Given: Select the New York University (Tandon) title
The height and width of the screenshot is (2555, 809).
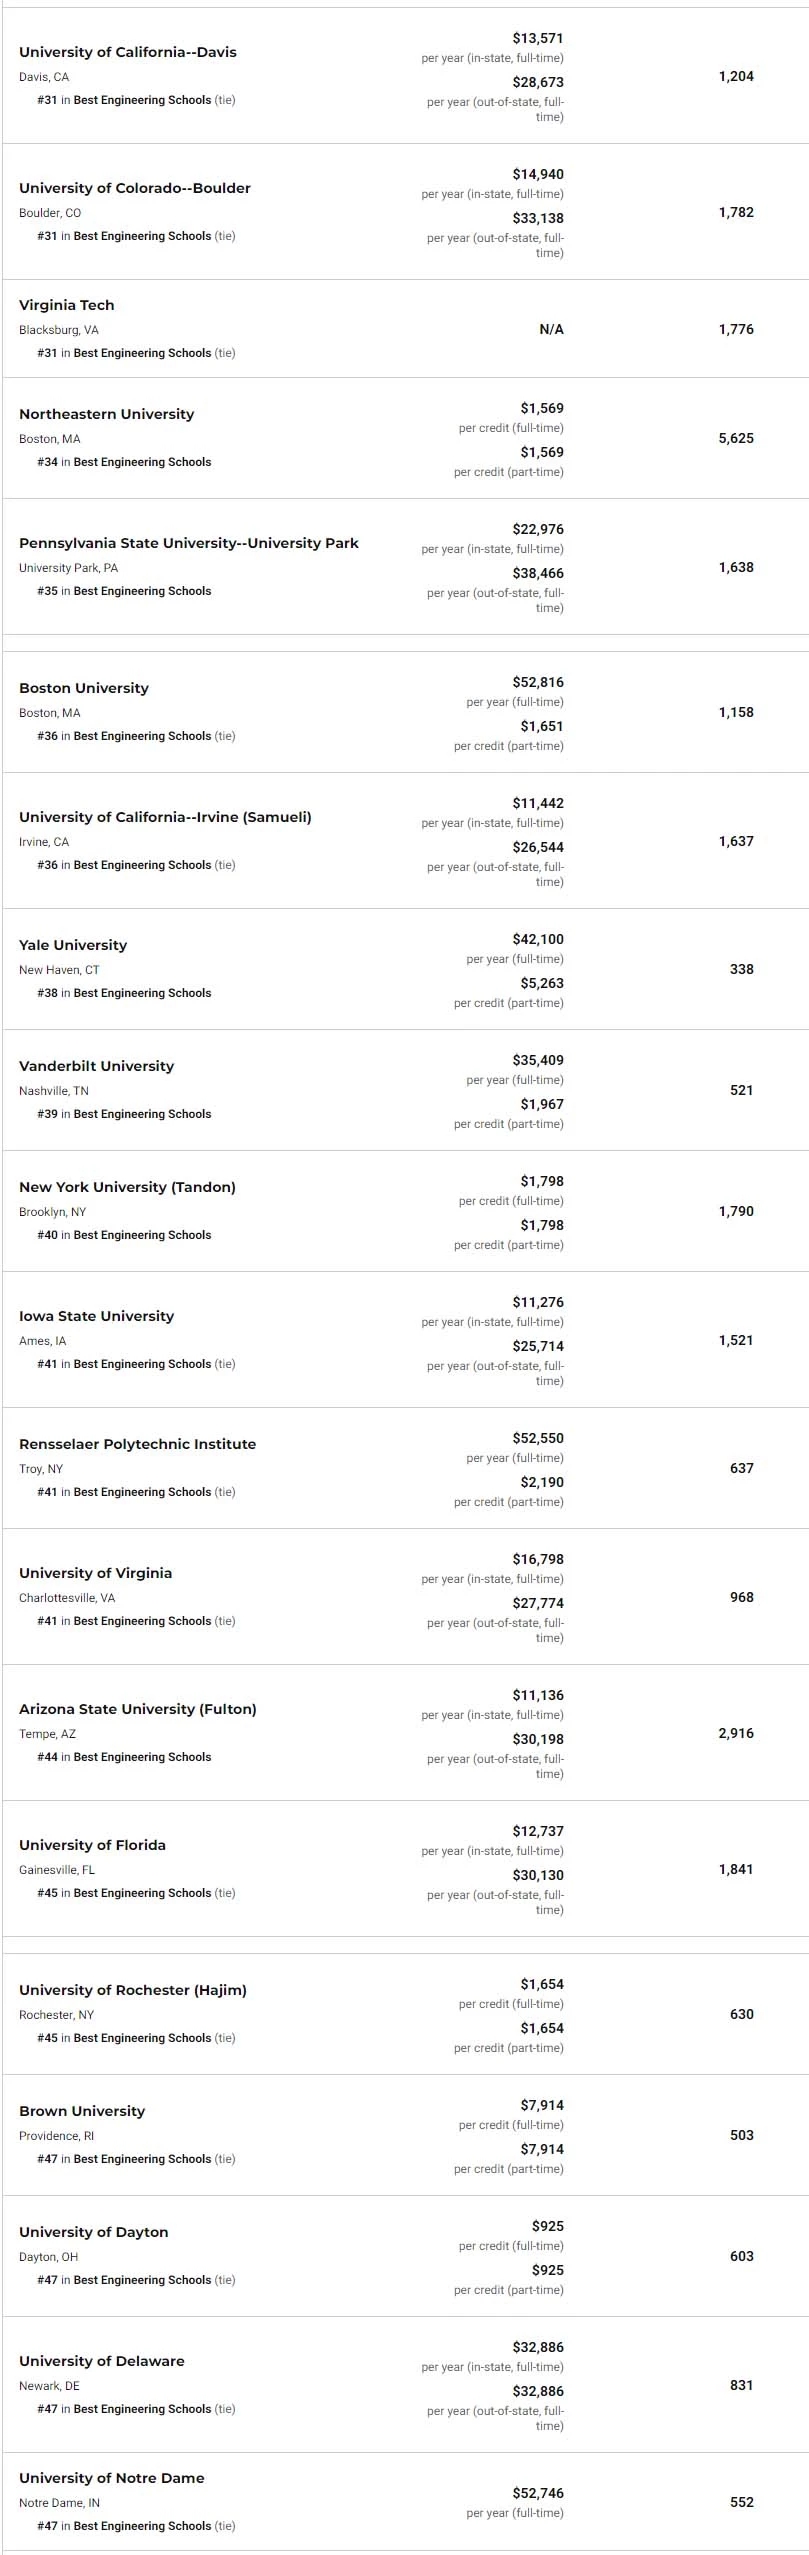Looking at the screenshot, I should pos(128,1187).
